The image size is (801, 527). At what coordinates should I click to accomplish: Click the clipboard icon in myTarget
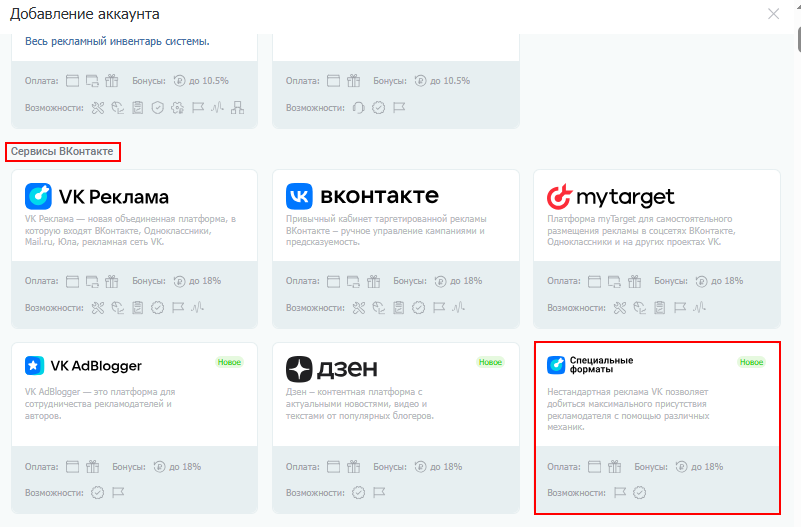(x=659, y=308)
